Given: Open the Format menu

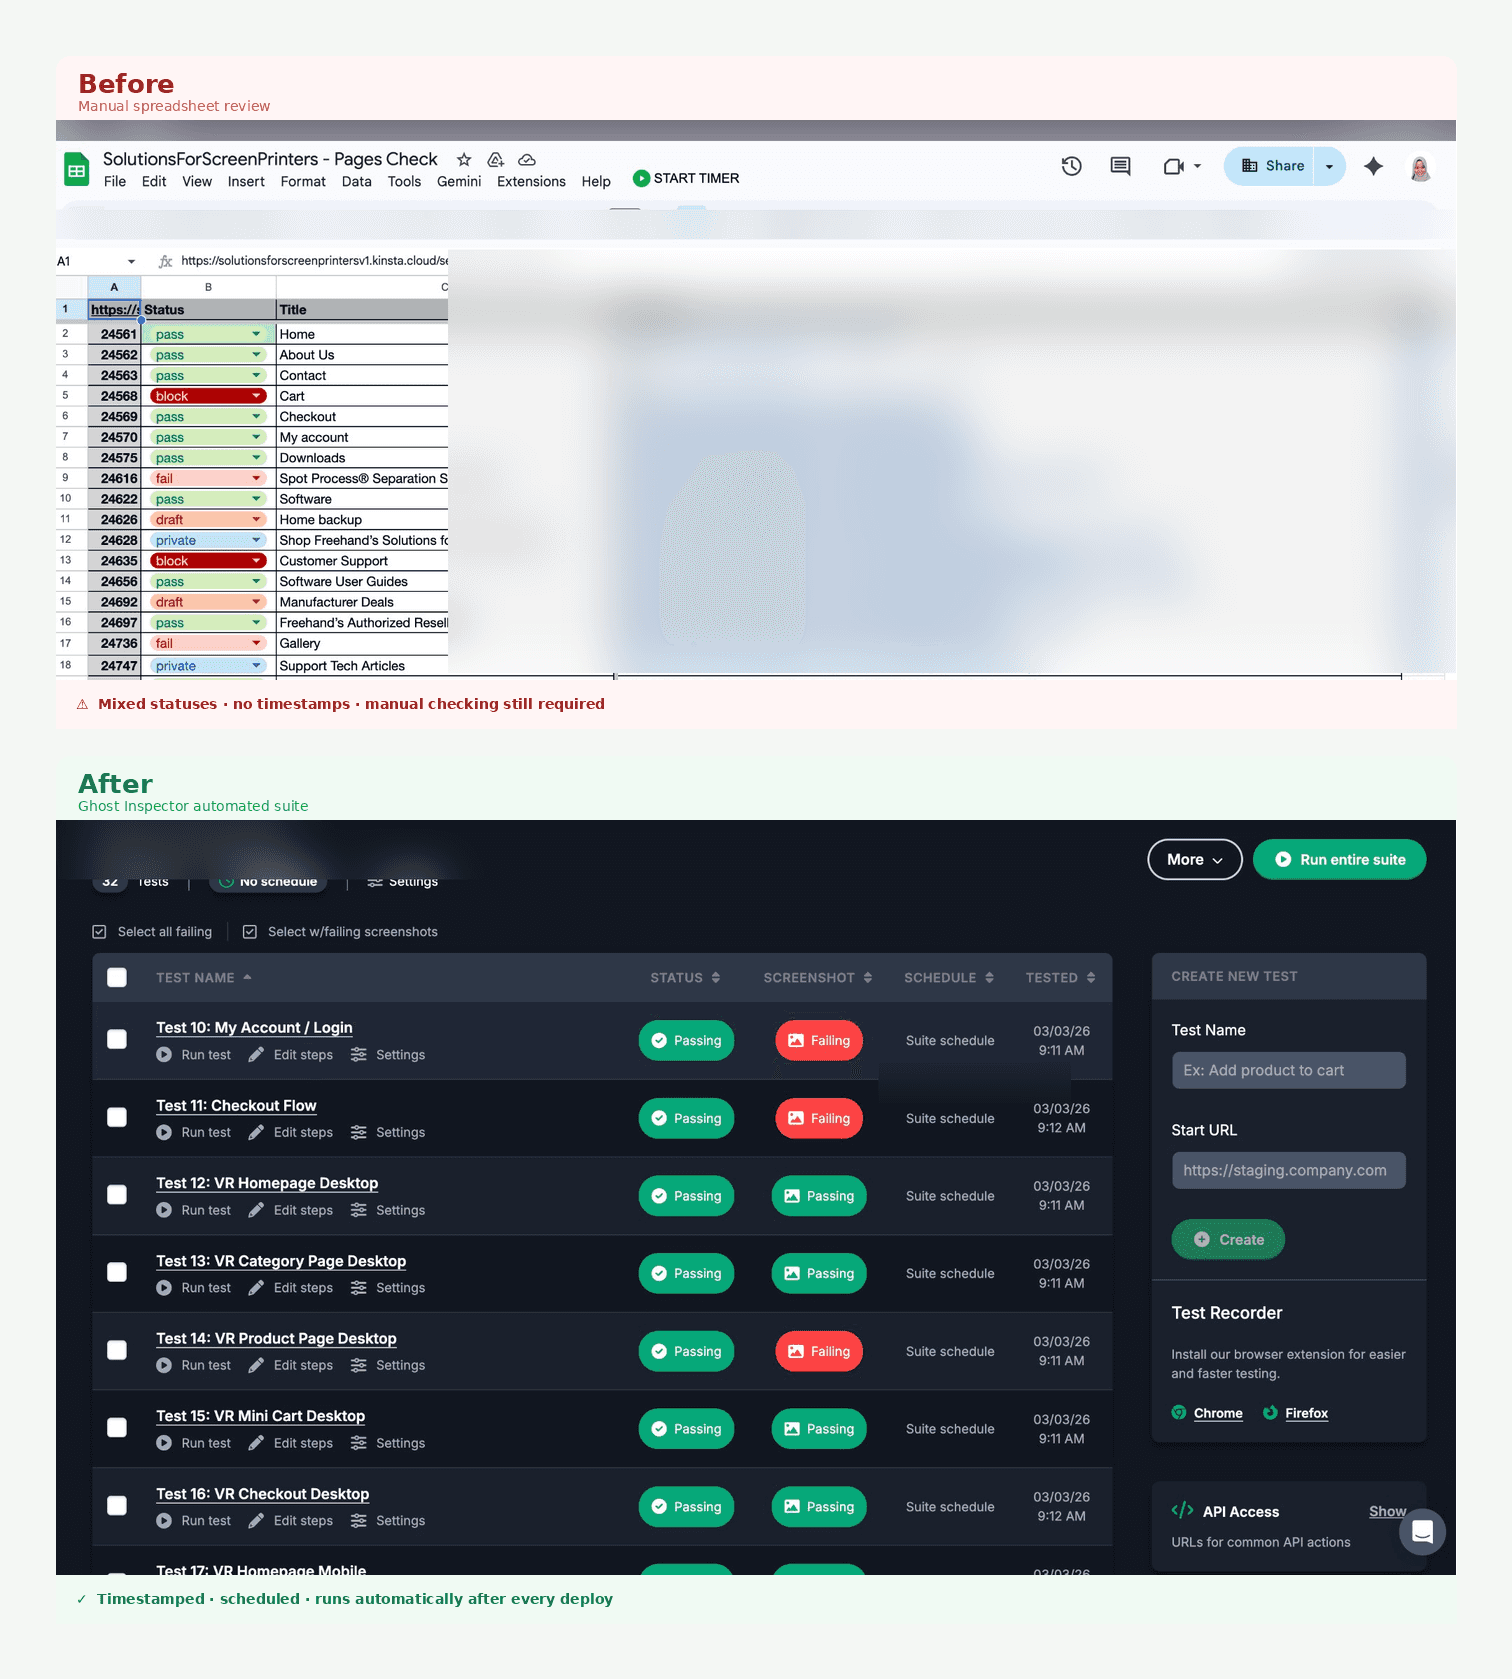Looking at the screenshot, I should pos(303,182).
